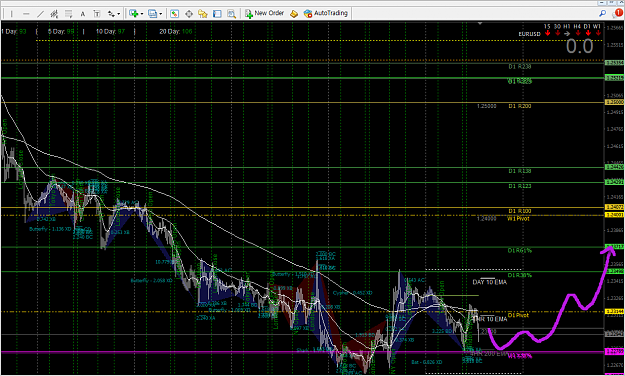The width and height of the screenshot is (625, 376).
Task: Open the red notification alert icon
Action: coord(618,13)
